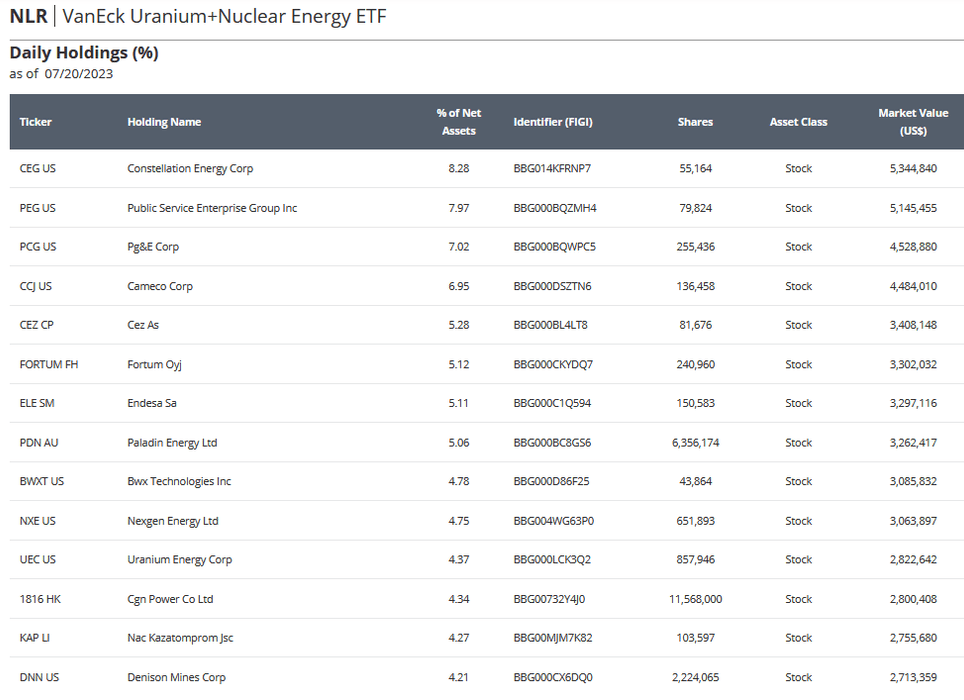Click the Uranium Energy Corp holding name

(x=180, y=559)
